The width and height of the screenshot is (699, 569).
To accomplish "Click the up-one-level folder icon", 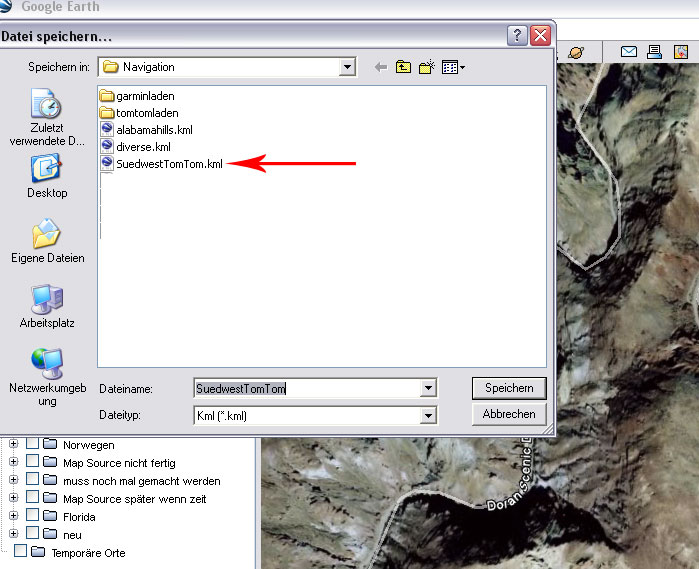I will tap(404, 67).
